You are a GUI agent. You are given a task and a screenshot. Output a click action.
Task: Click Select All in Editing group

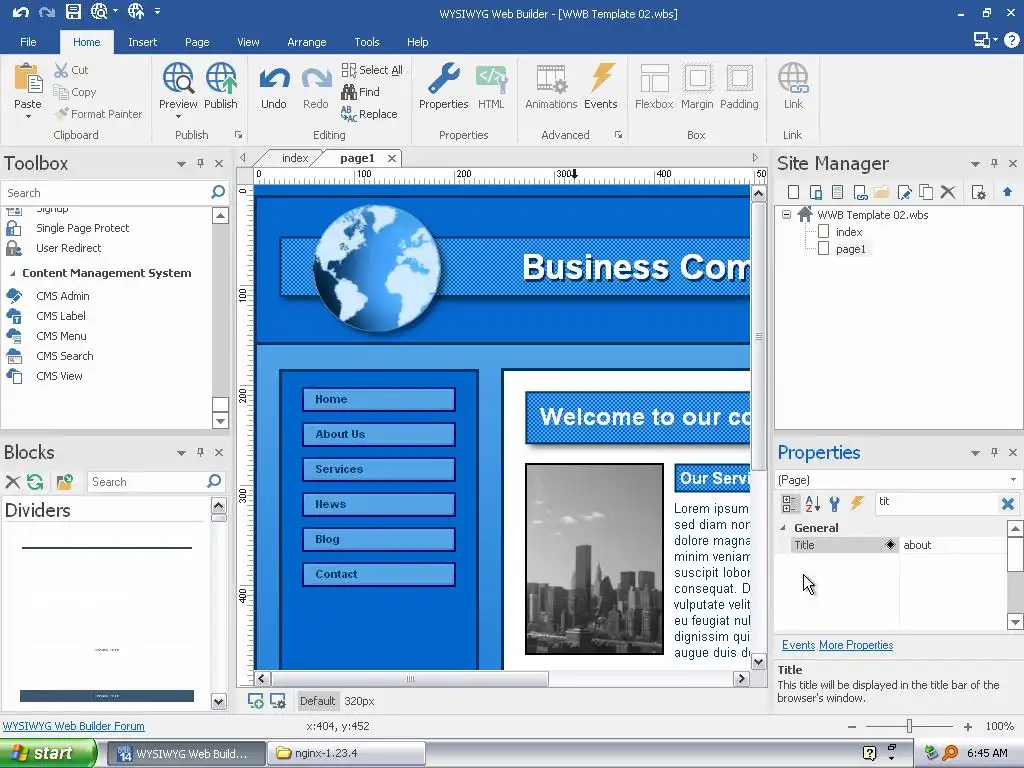click(x=372, y=70)
